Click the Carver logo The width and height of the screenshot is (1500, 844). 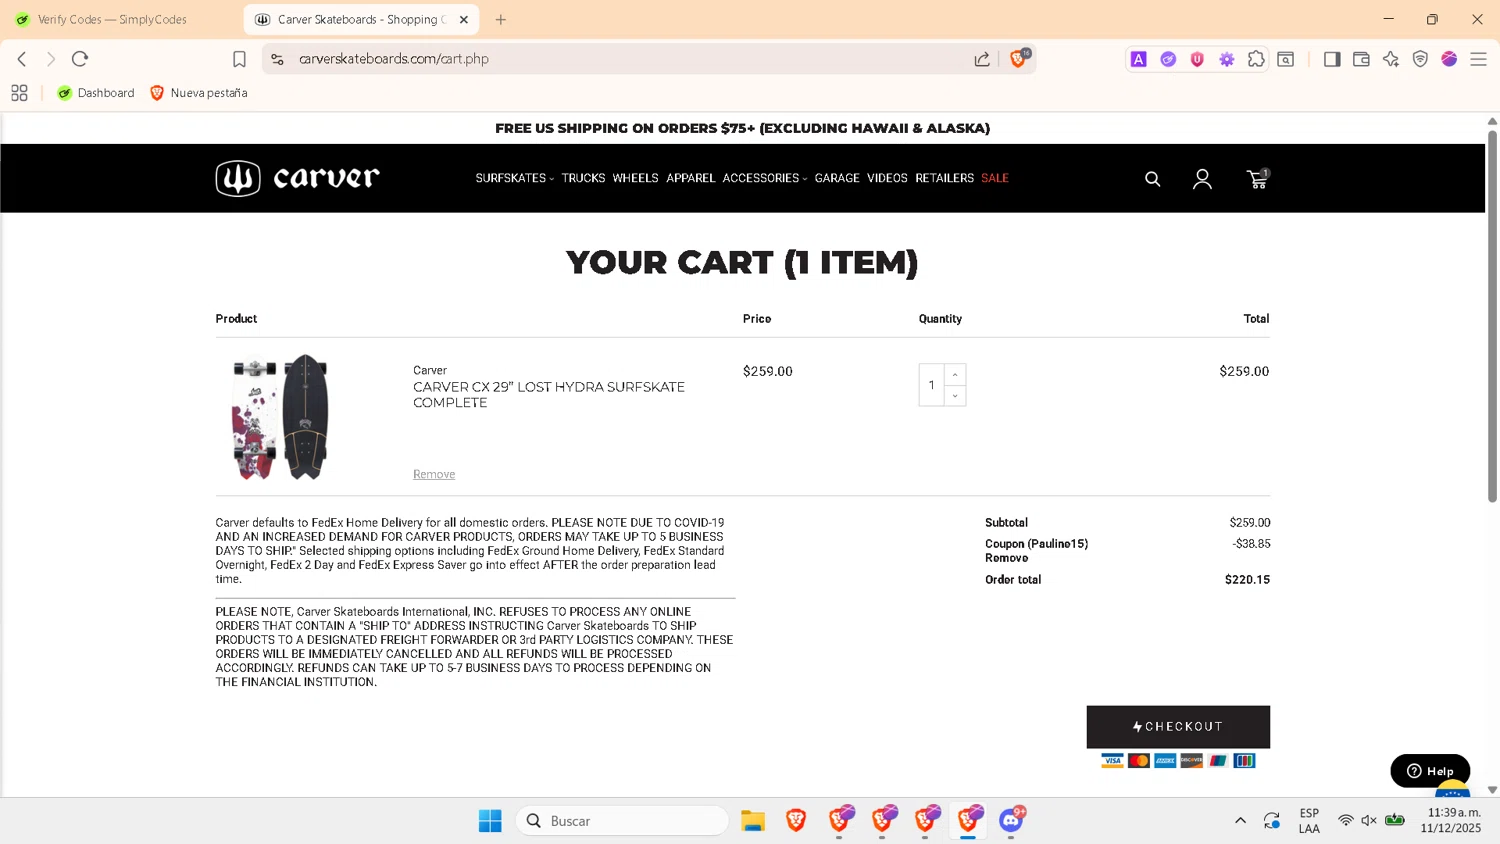pyautogui.click(x=297, y=178)
